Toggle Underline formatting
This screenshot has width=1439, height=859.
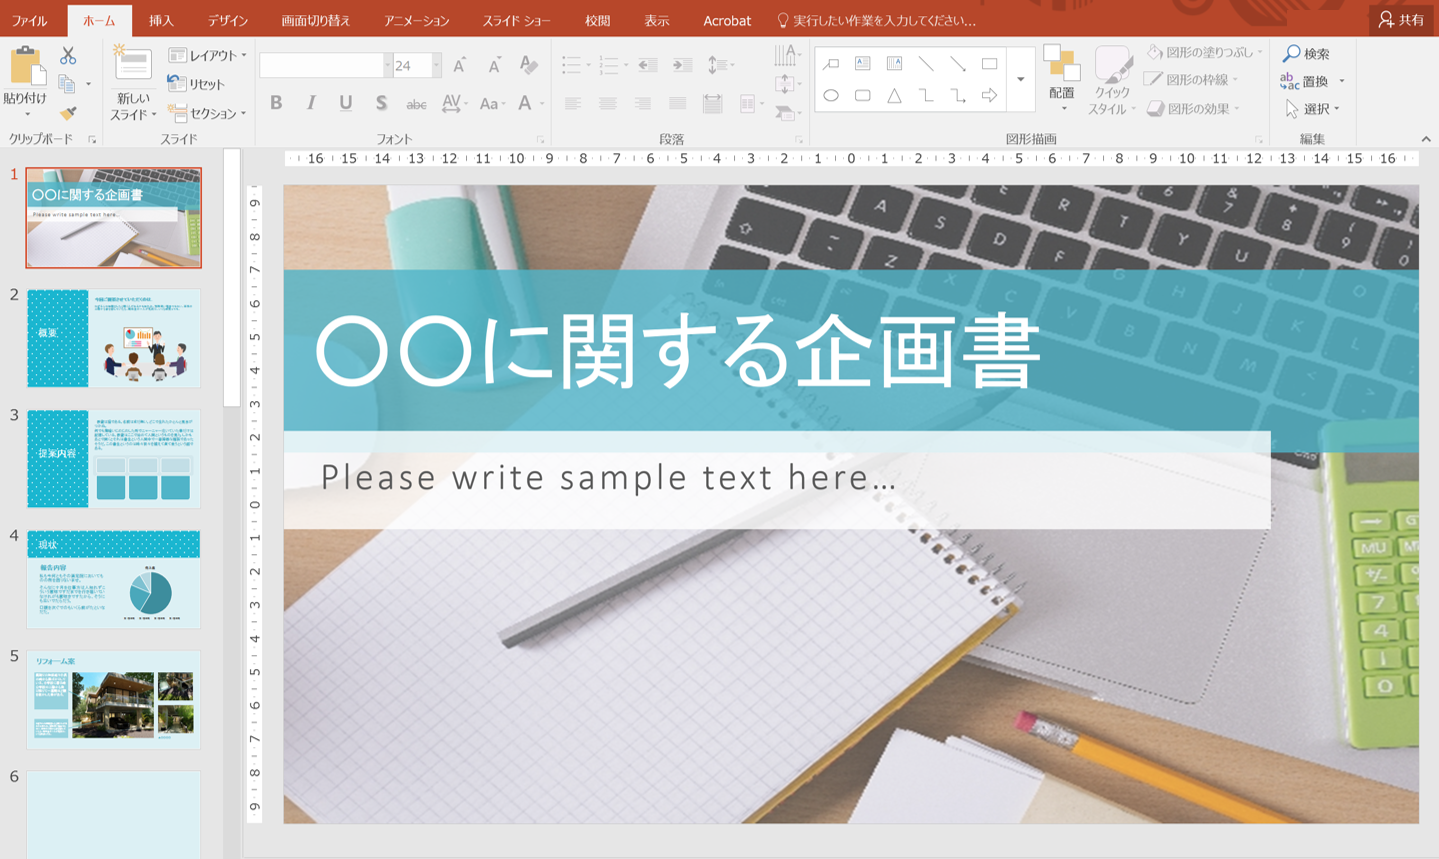point(346,103)
